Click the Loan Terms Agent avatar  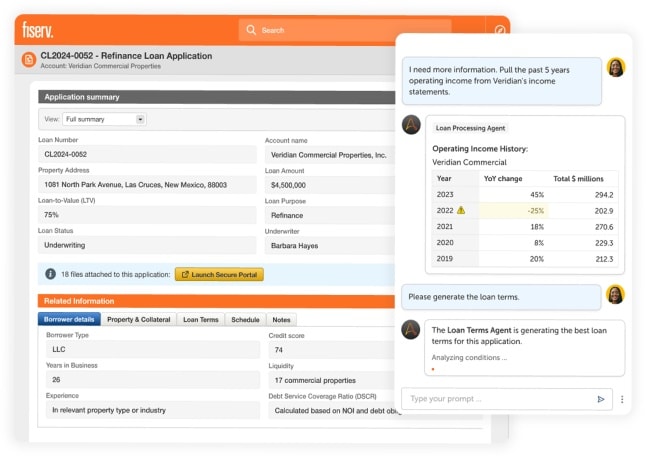411,329
